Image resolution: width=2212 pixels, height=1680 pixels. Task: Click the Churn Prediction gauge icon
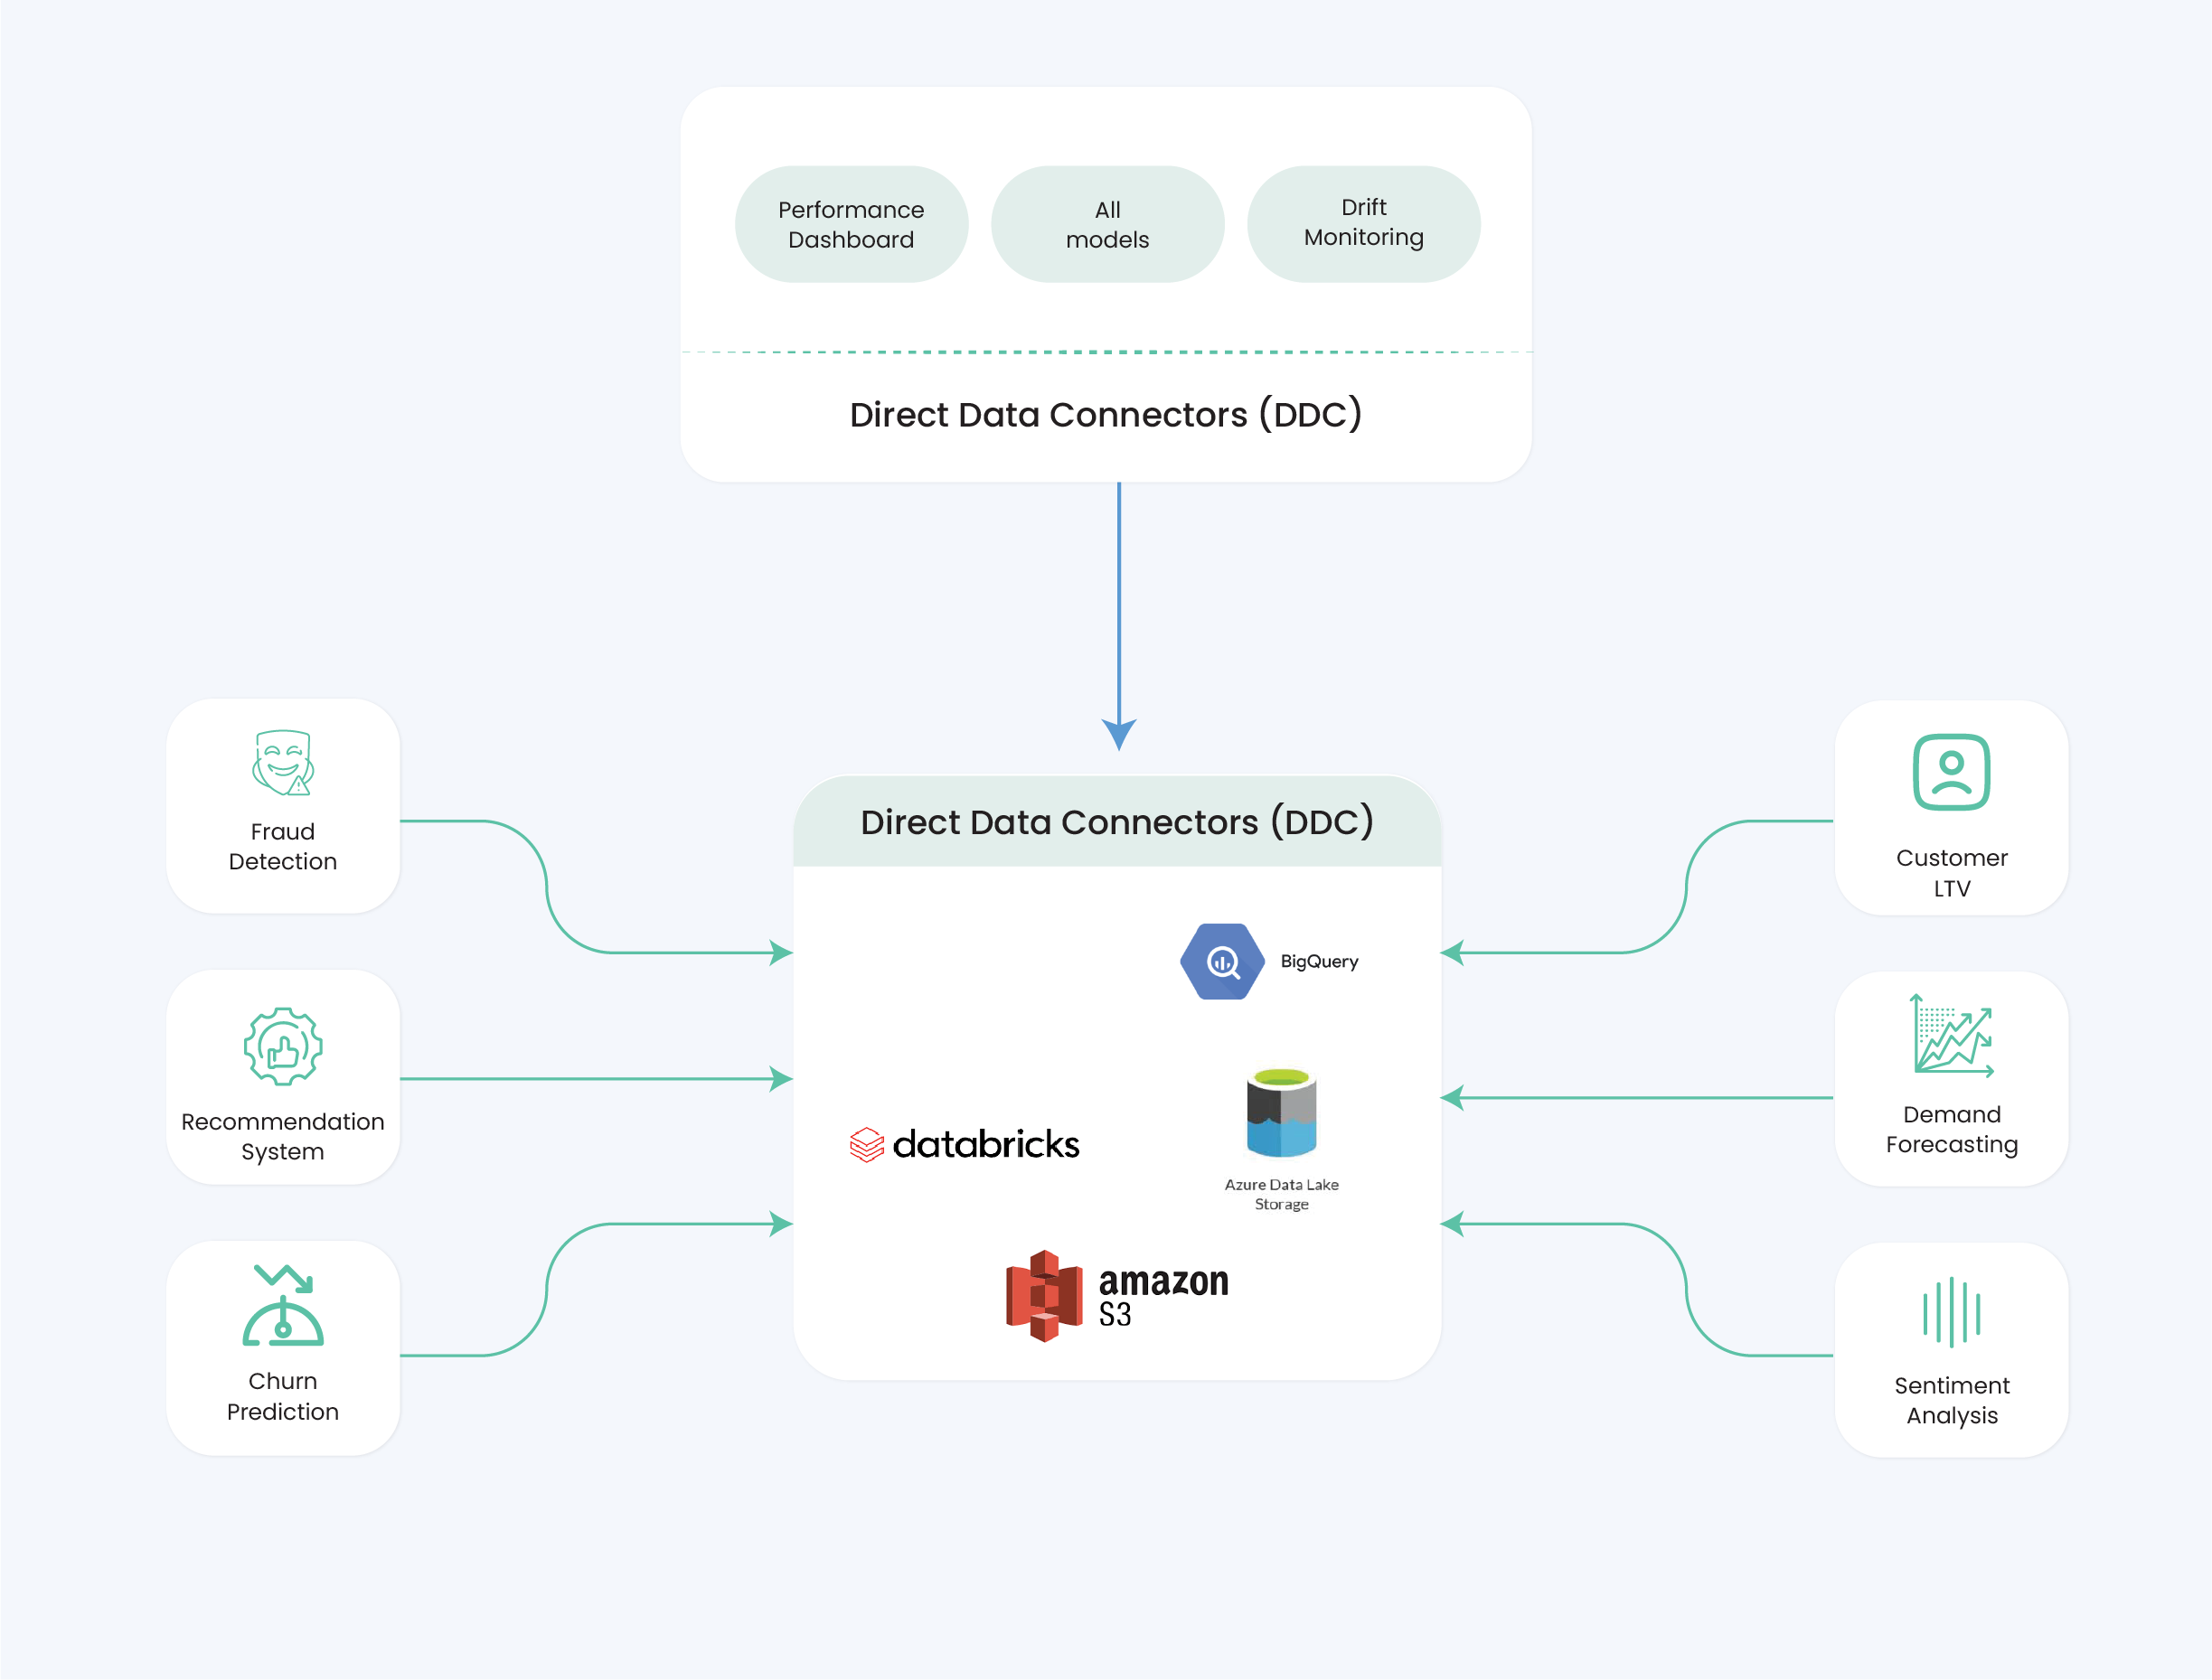tap(283, 1305)
